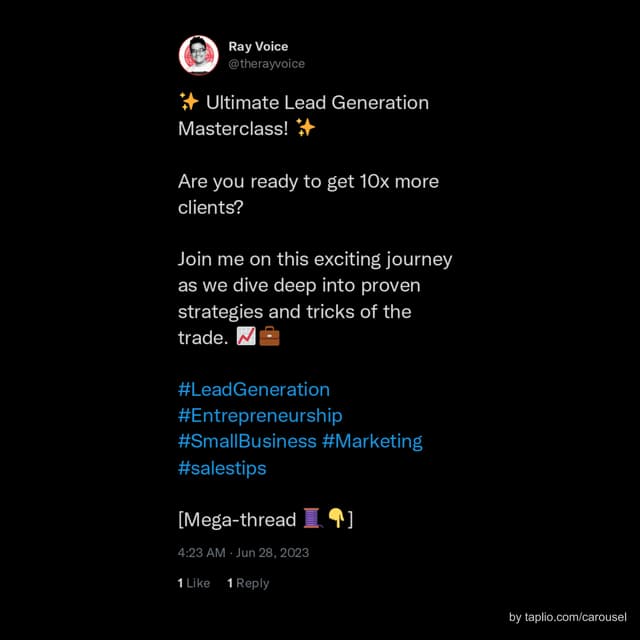This screenshot has width=640, height=640.
Task: Open the #LeadGeneration hashtag
Action: tap(253, 389)
